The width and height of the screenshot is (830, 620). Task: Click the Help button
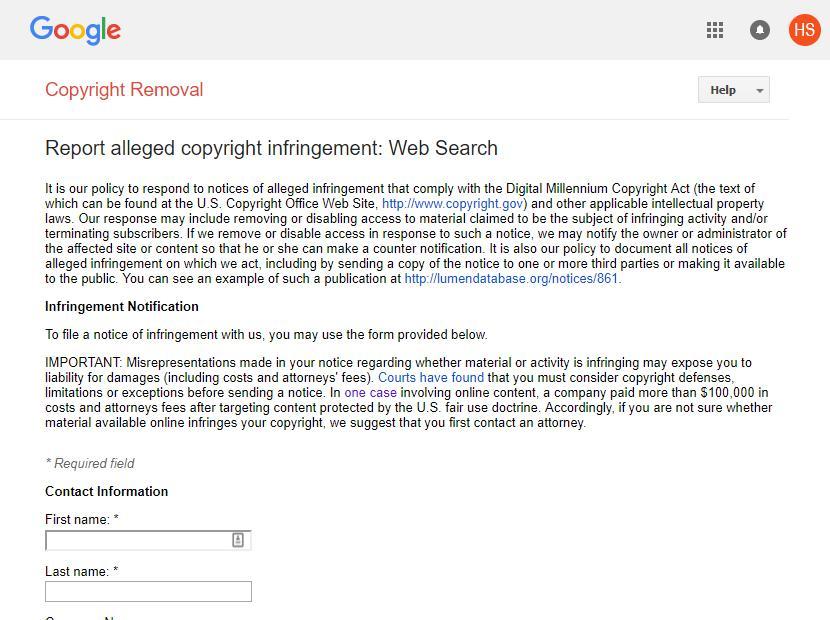(722, 89)
